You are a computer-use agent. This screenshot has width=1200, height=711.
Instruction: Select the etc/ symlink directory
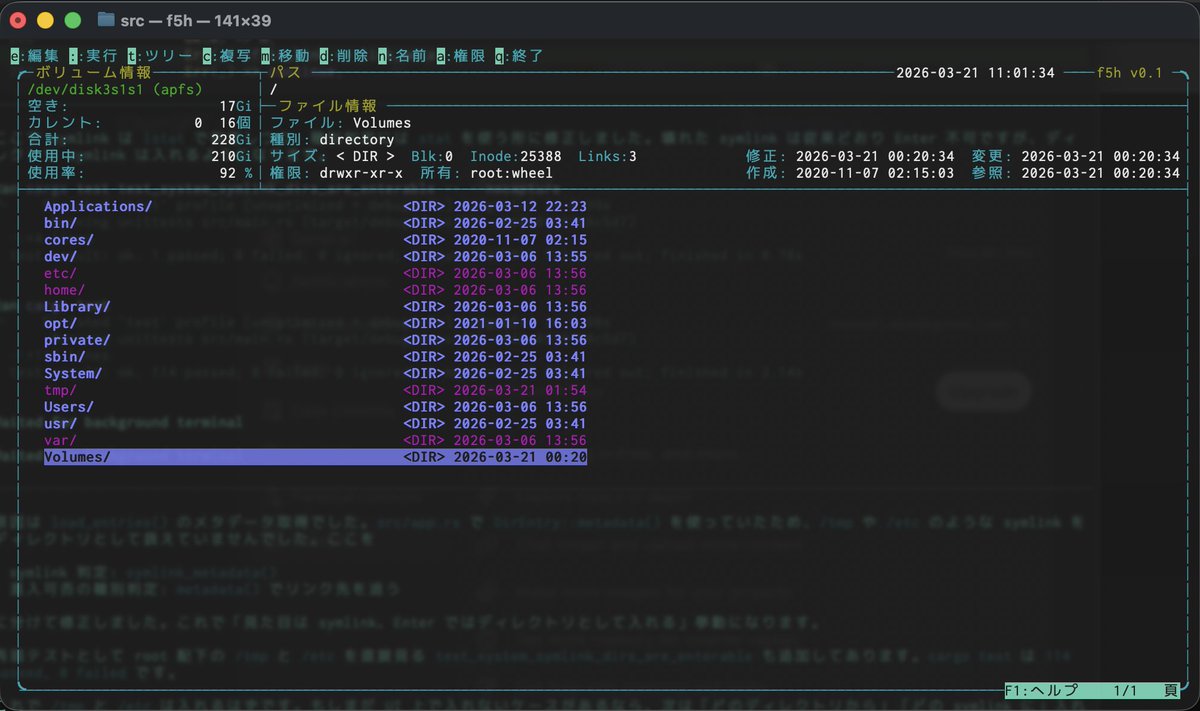[315, 273]
